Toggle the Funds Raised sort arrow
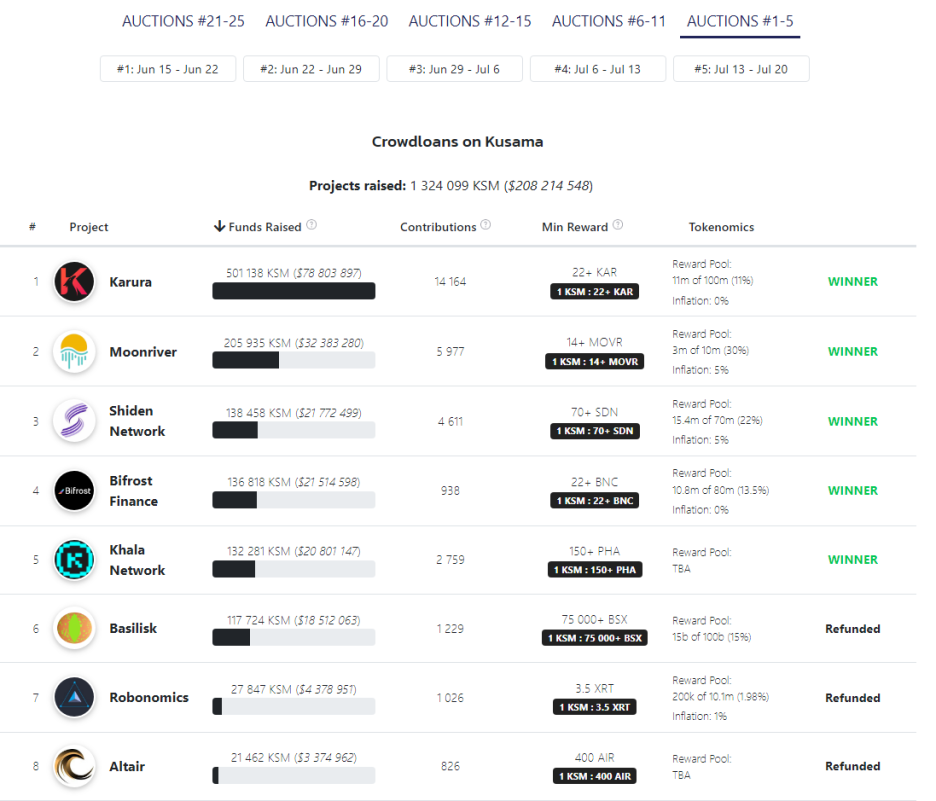 [x=219, y=226]
